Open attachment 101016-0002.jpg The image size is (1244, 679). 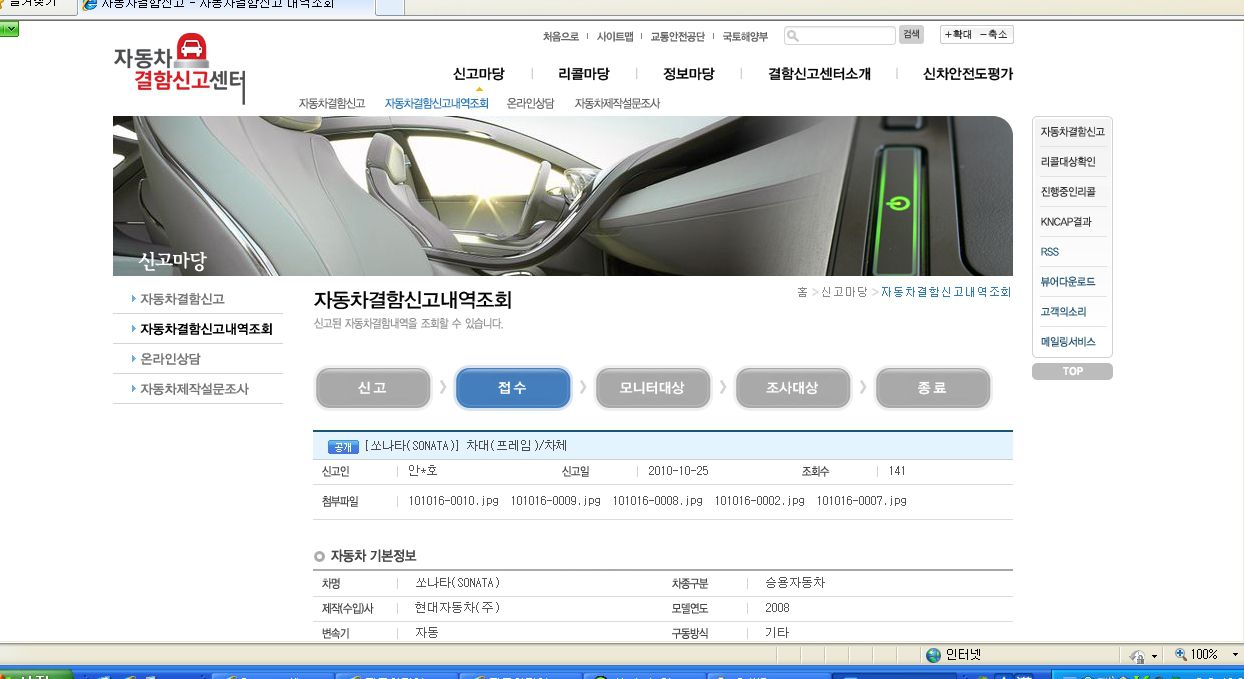tap(759, 500)
